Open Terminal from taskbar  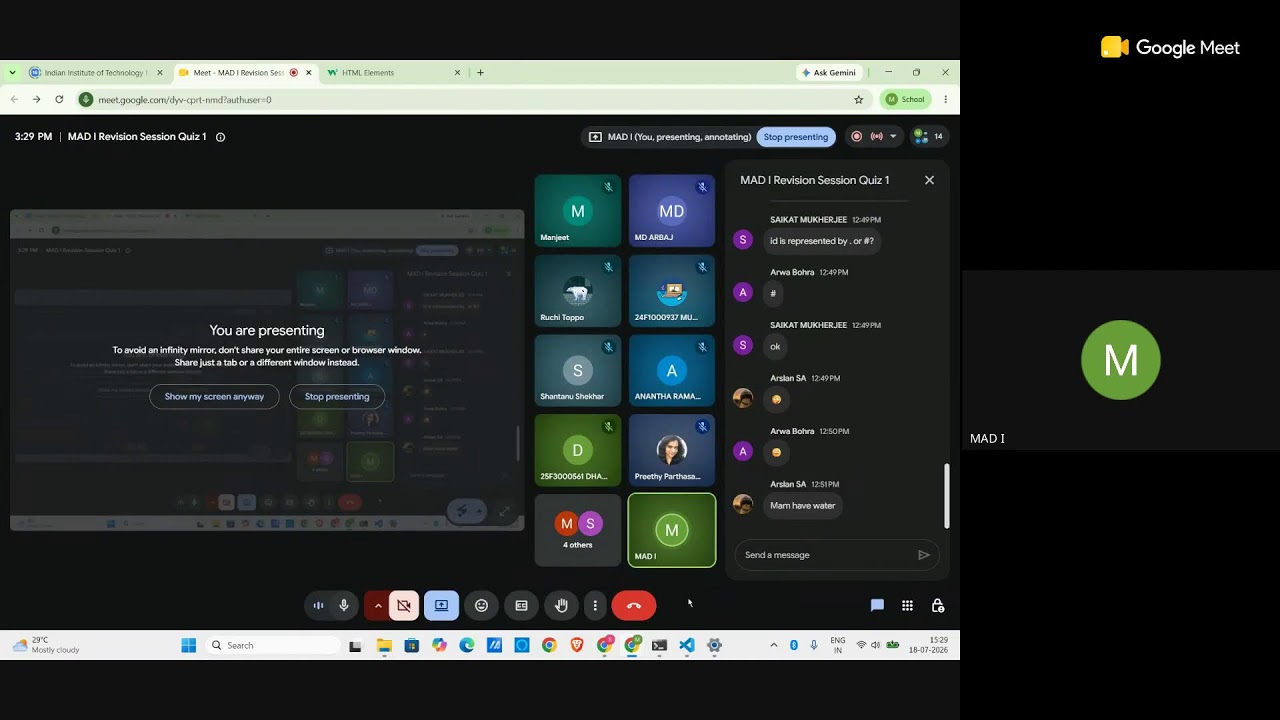tap(659, 645)
